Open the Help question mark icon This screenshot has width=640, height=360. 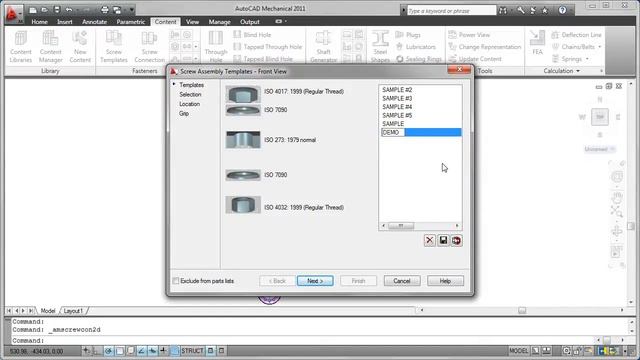tap(562, 10)
